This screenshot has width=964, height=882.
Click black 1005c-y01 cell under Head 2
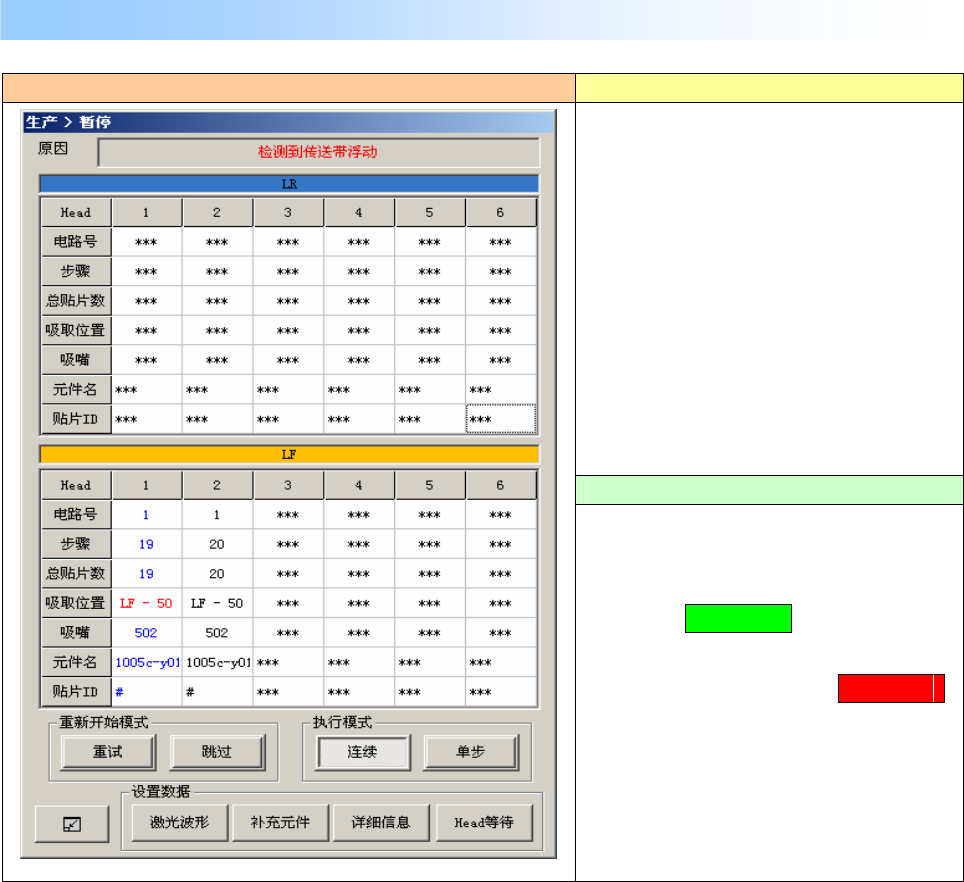(218, 662)
